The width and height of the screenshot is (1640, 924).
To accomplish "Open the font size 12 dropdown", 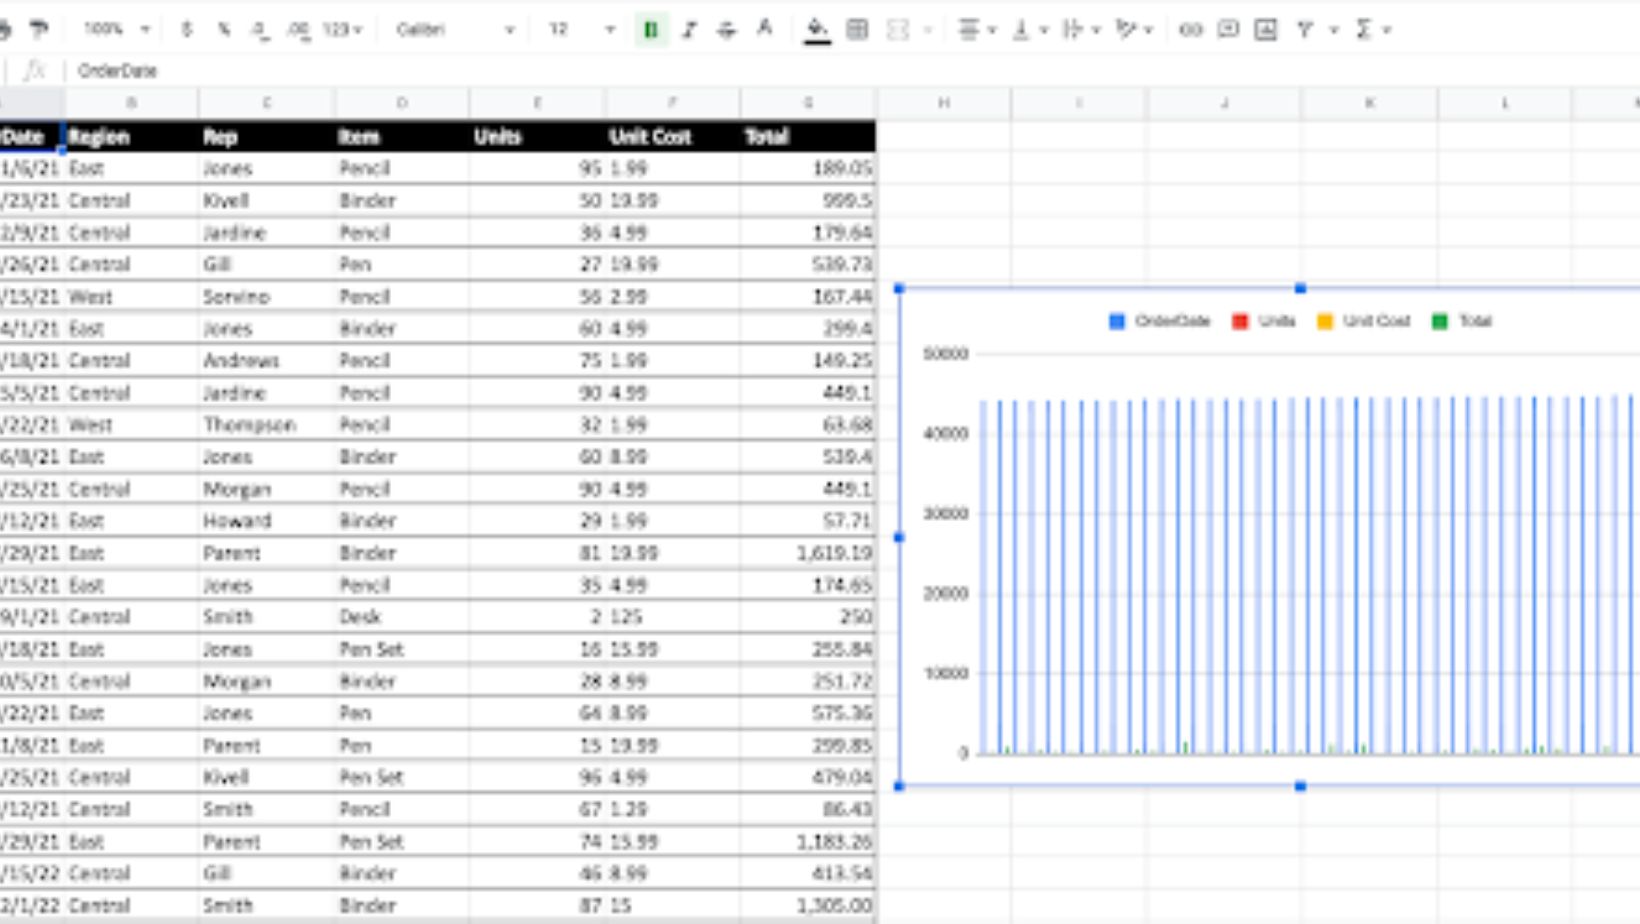I will [x=581, y=30].
